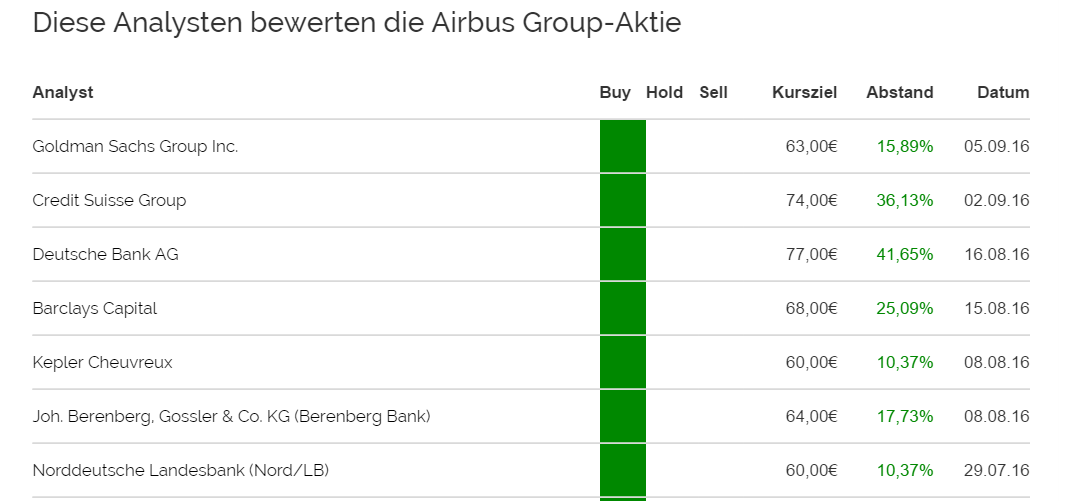Click Goldman Sachs green Buy rating bar

pyautogui.click(x=622, y=147)
